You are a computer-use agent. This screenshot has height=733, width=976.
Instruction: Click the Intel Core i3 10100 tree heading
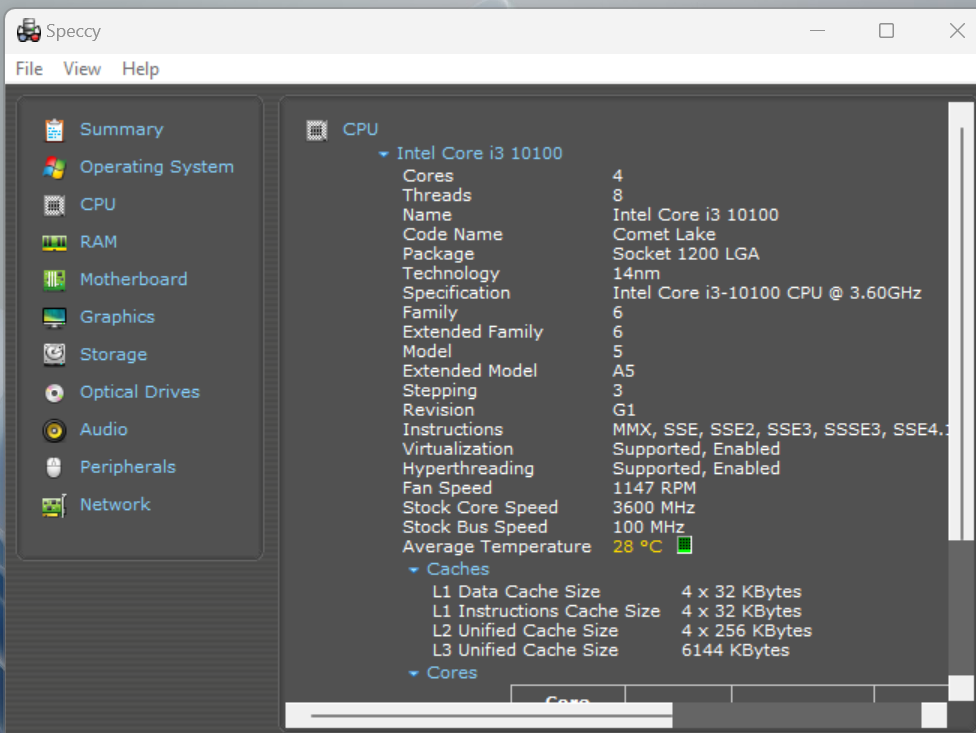[480, 153]
